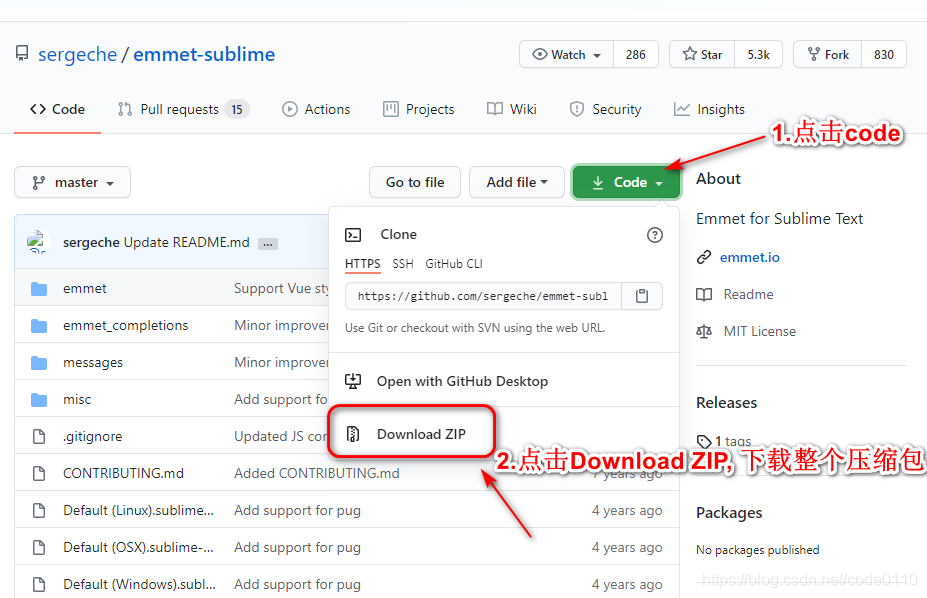Open the Releases heading link
This screenshot has height=598, width=927.
[727, 403]
